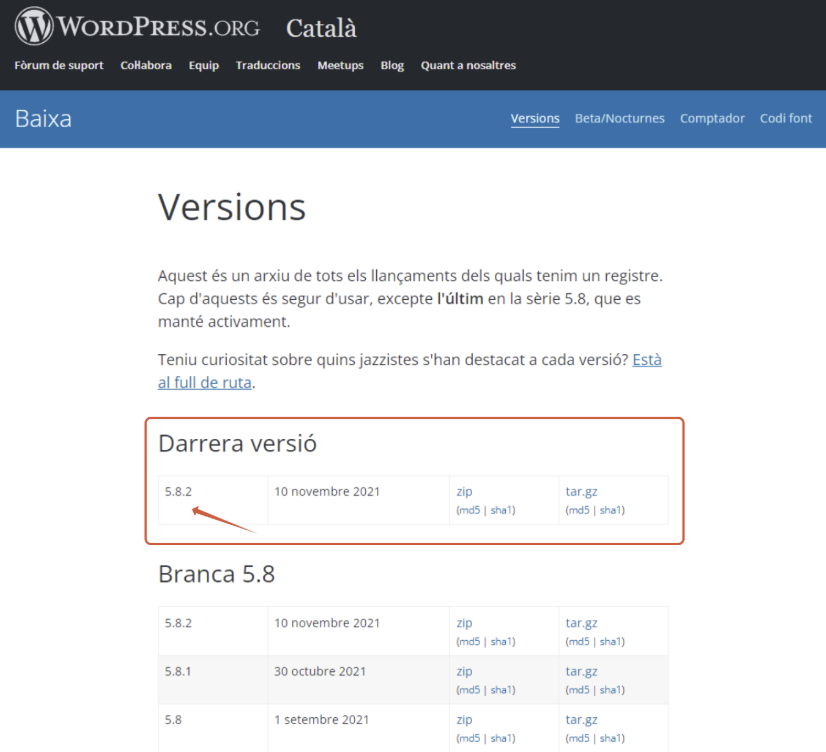Image resolution: width=826 pixels, height=752 pixels.
Task: Open the Català site title link
Action: pyautogui.click(x=321, y=28)
